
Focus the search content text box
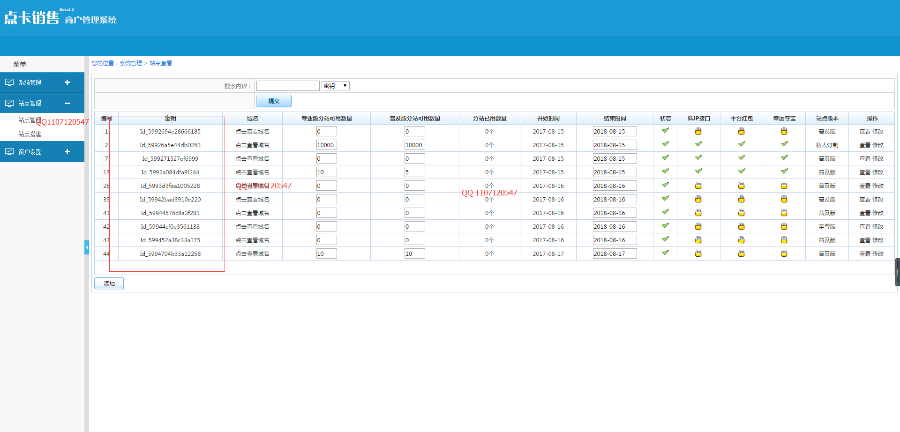[288, 85]
